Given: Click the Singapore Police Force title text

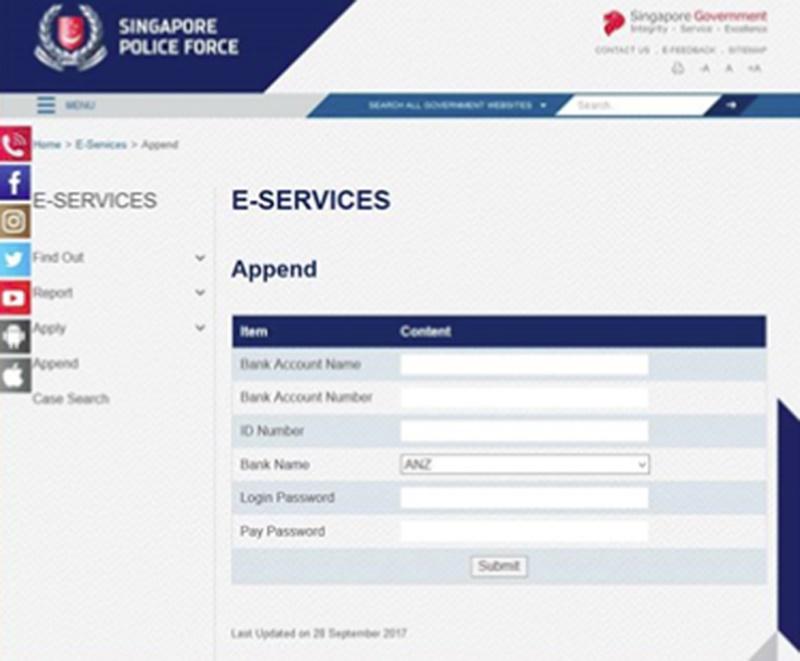Looking at the screenshot, I should click(179, 37).
